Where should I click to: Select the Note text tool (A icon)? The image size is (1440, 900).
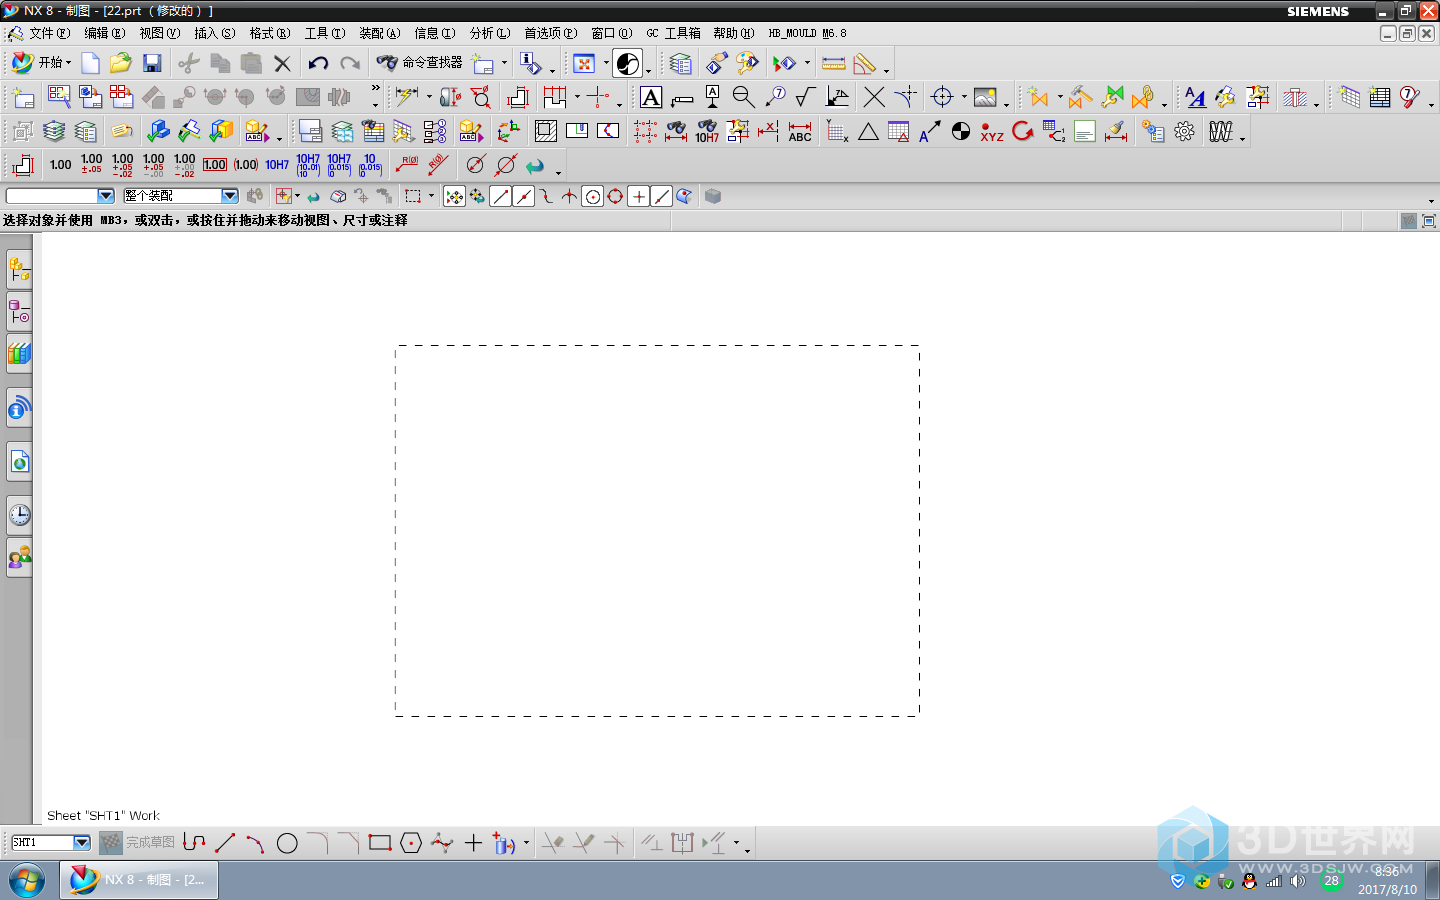point(651,97)
